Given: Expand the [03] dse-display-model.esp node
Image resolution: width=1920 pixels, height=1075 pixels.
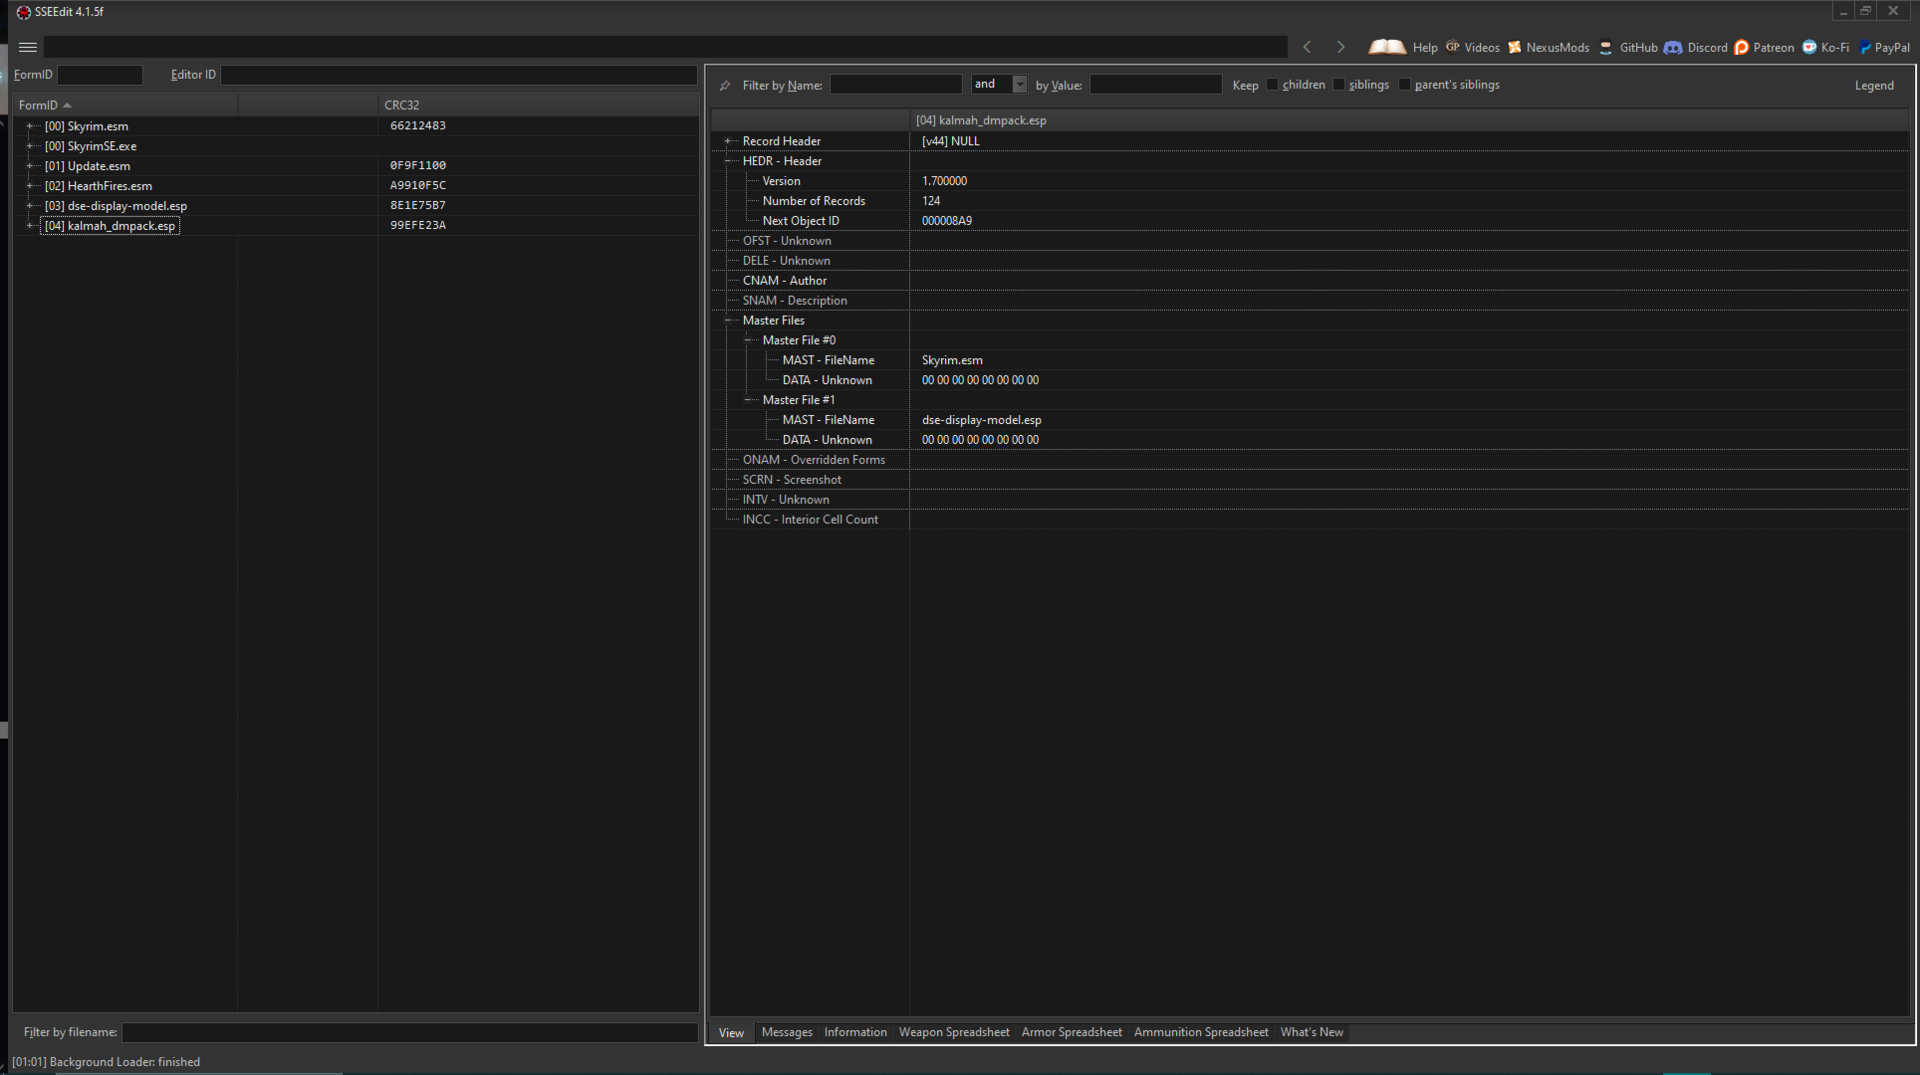Looking at the screenshot, I should (x=29, y=206).
